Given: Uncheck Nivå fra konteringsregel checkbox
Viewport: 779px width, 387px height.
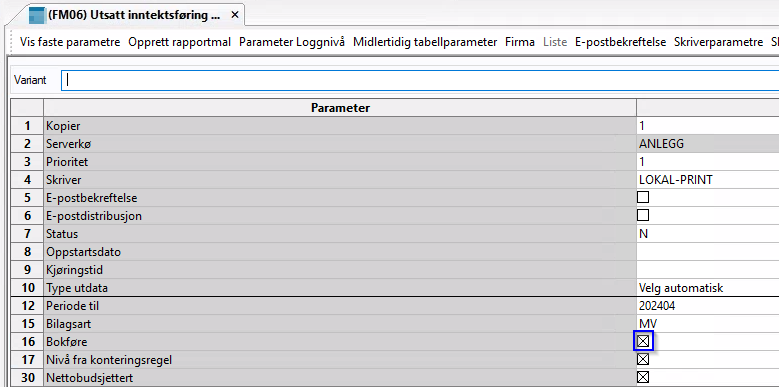Looking at the screenshot, I should click(643, 359).
